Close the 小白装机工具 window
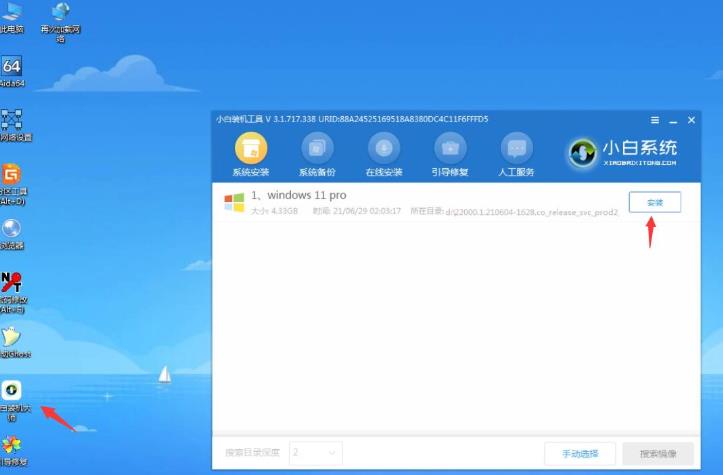723x475 pixels. 691,120
